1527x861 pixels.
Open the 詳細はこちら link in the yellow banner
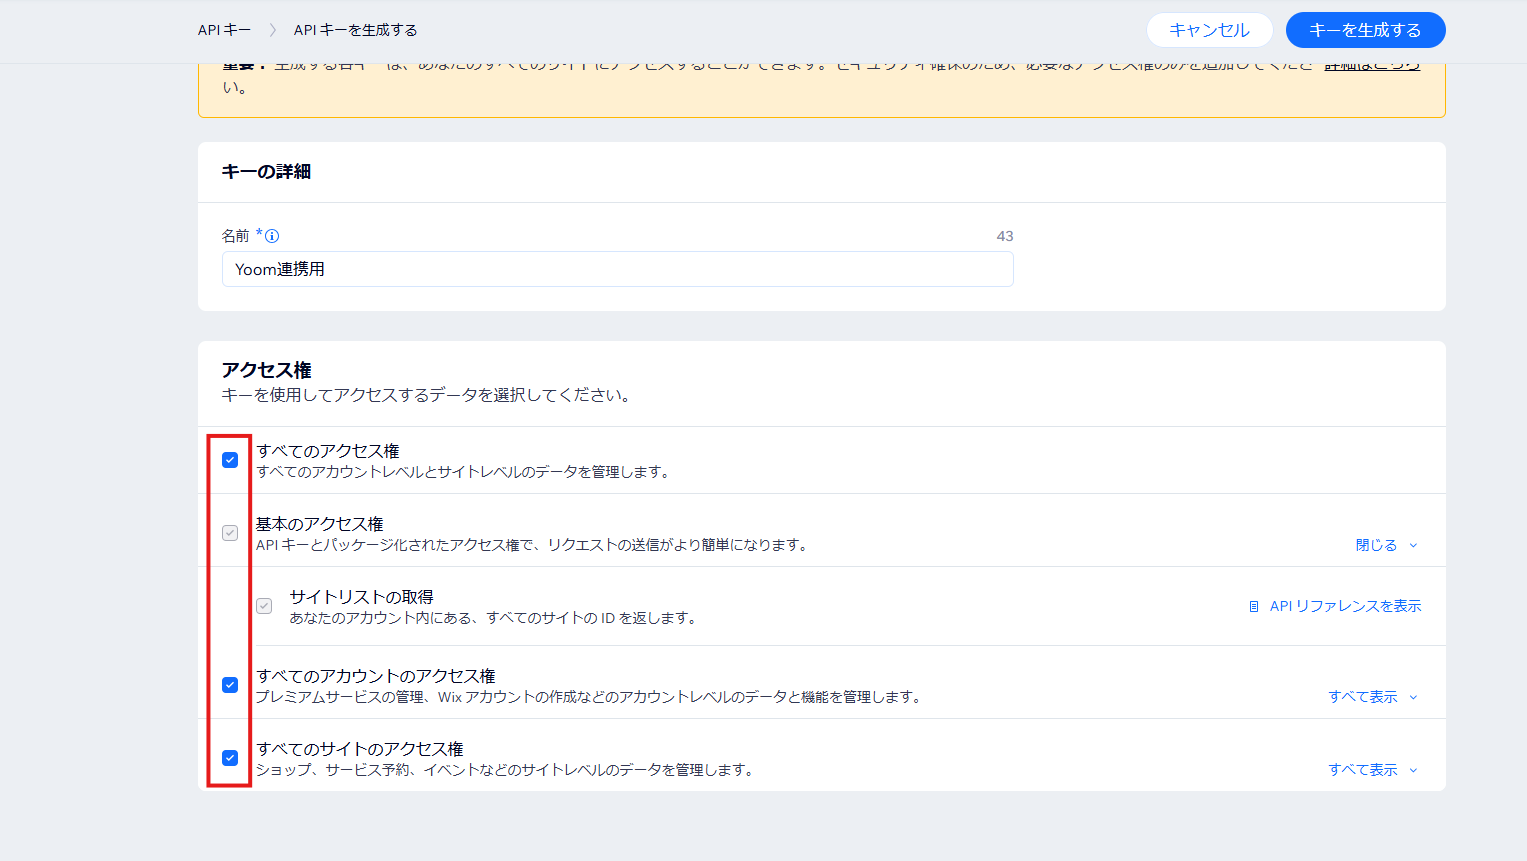(x=1371, y=66)
